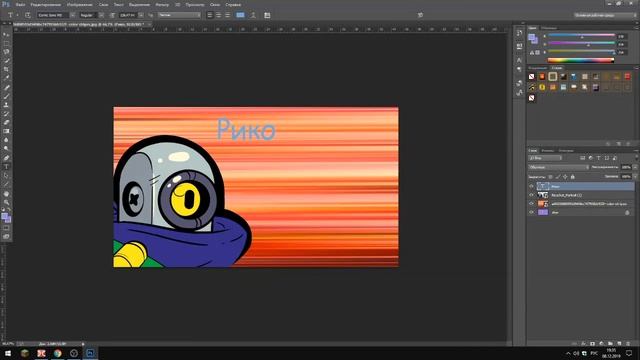Select the Move tool
The width and height of the screenshot is (640, 360).
point(6,35)
